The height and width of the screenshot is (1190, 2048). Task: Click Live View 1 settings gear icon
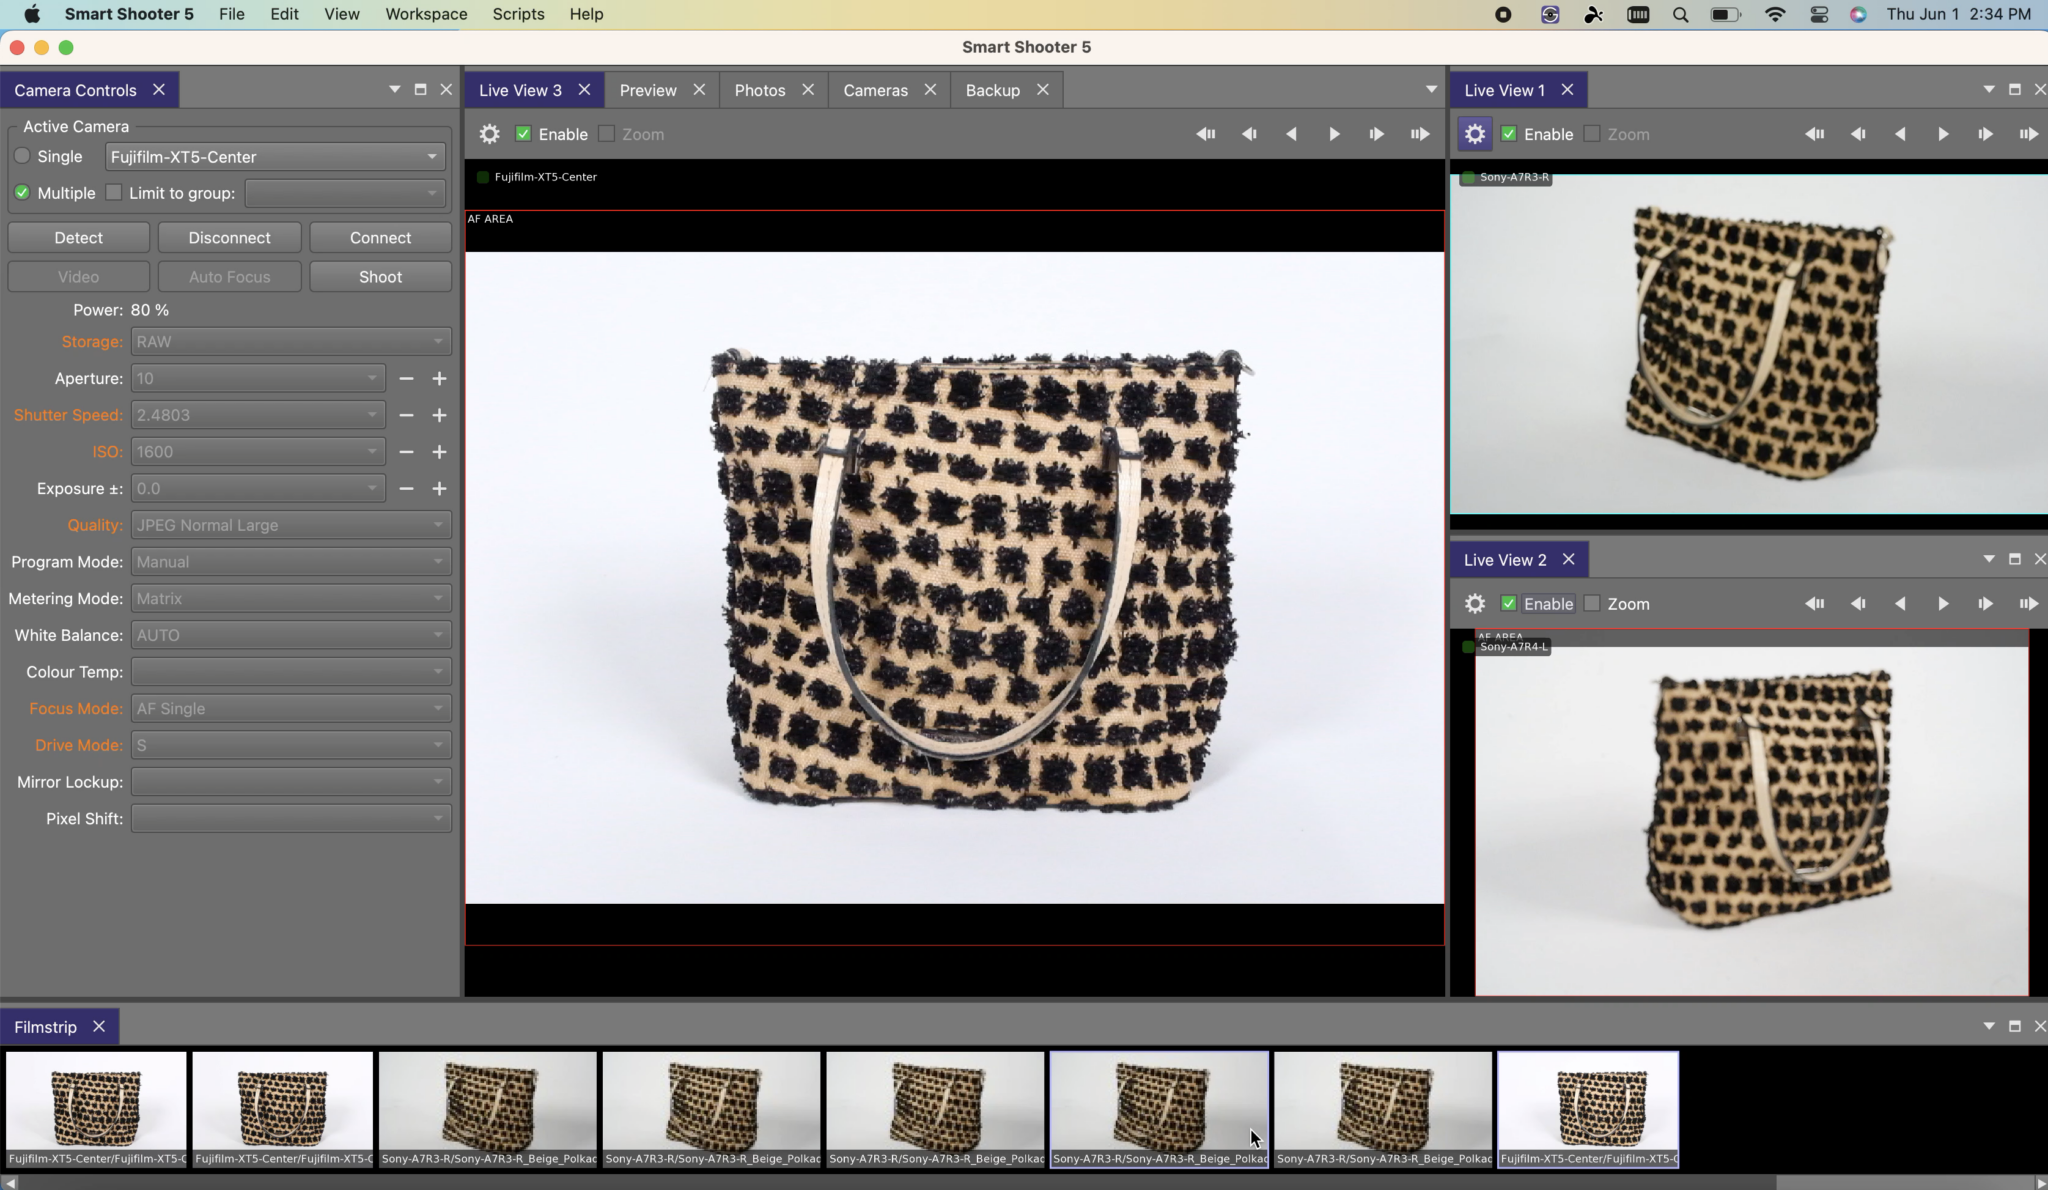[1475, 134]
